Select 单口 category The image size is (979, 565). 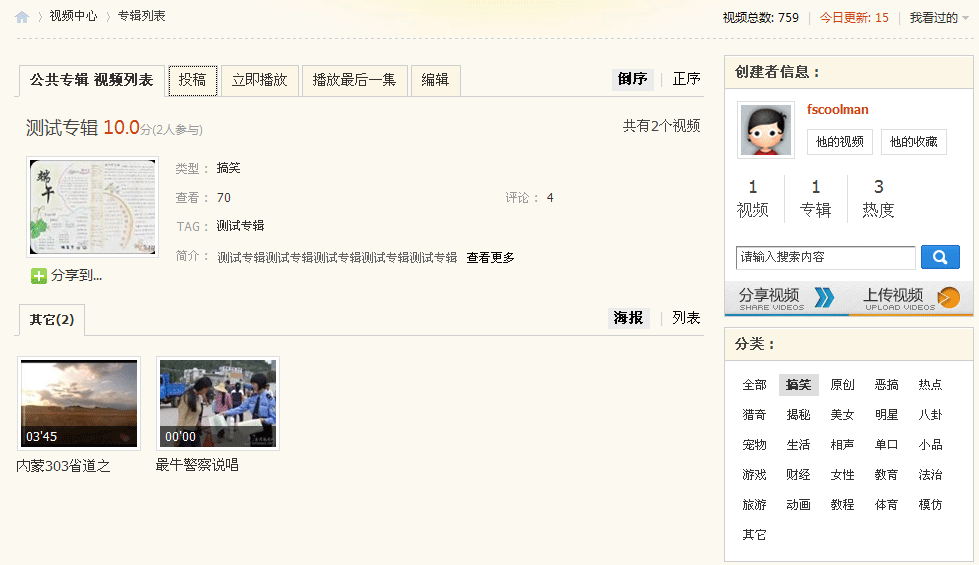(x=887, y=445)
